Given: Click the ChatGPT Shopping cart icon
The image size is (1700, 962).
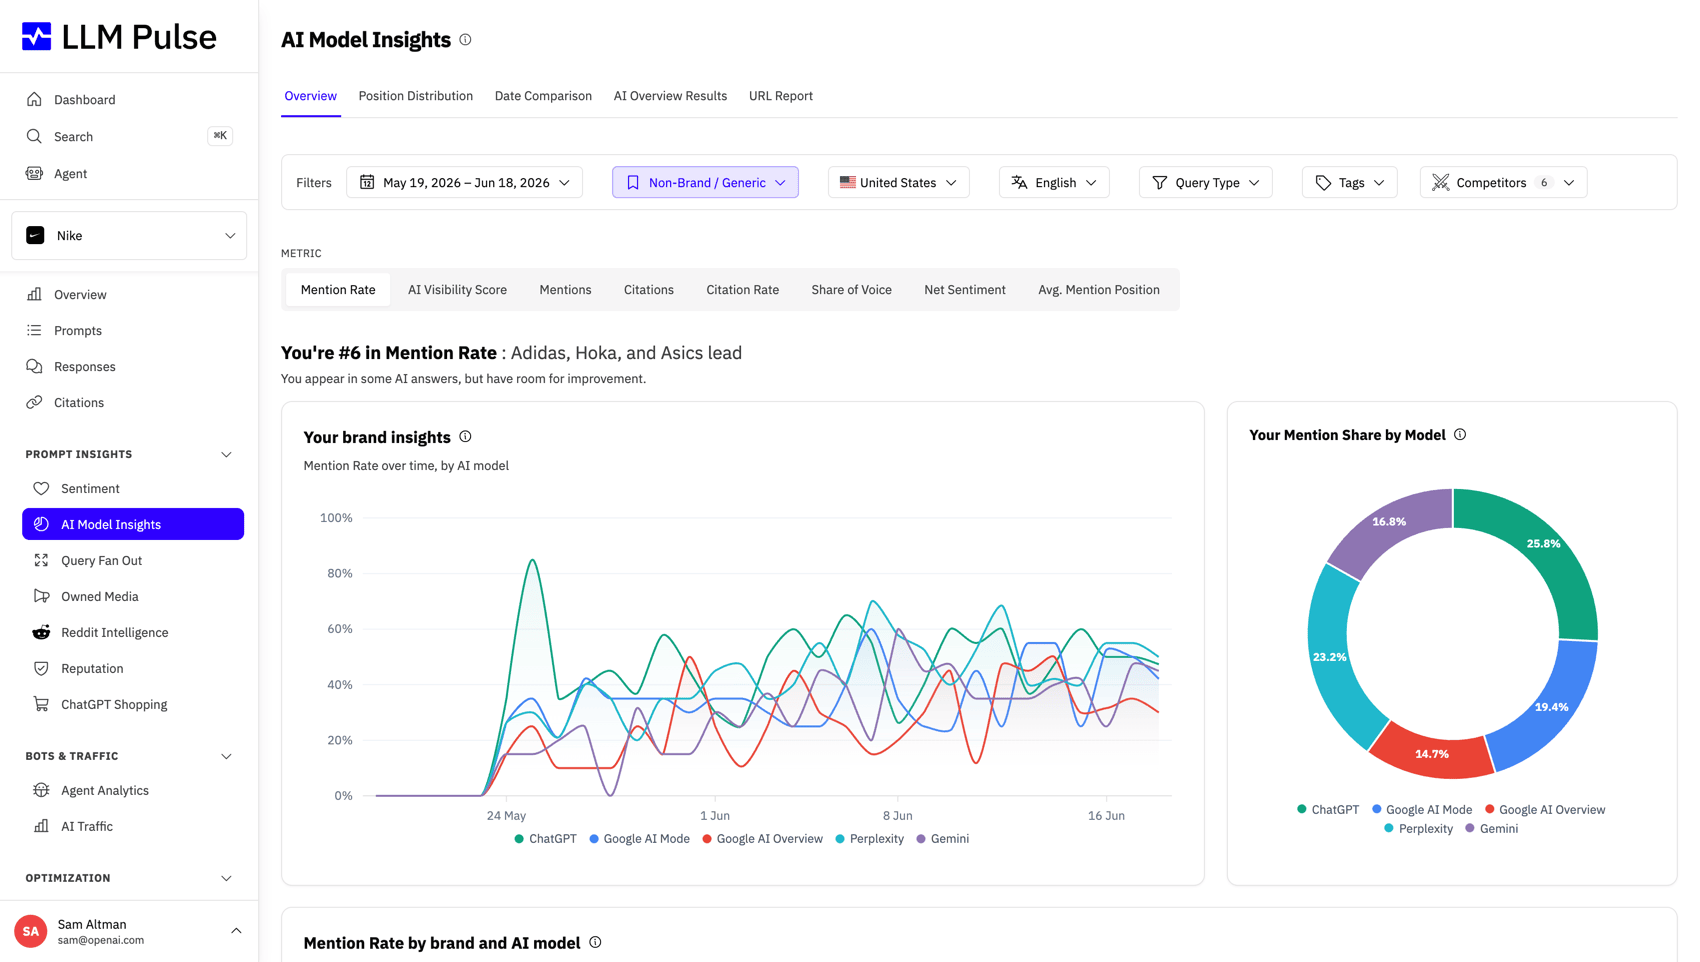Looking at the screenshot, I should pos(41,704).
